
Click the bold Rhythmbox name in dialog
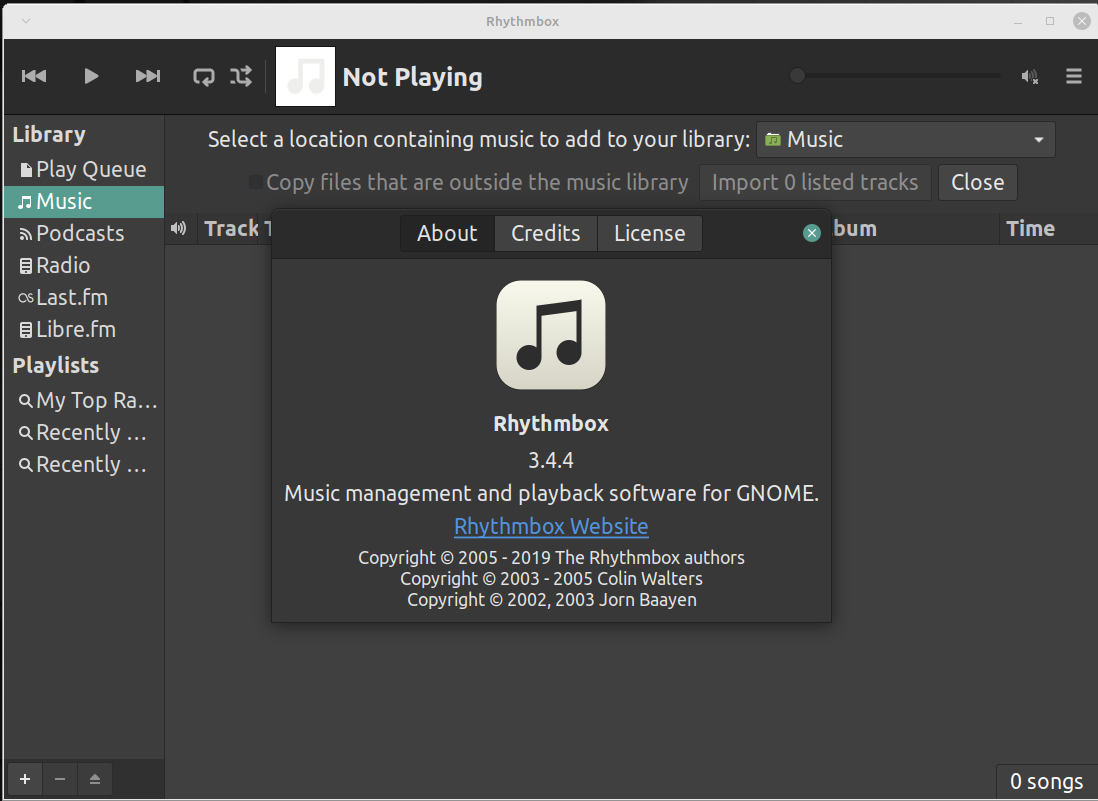click(x=551, y=424)
